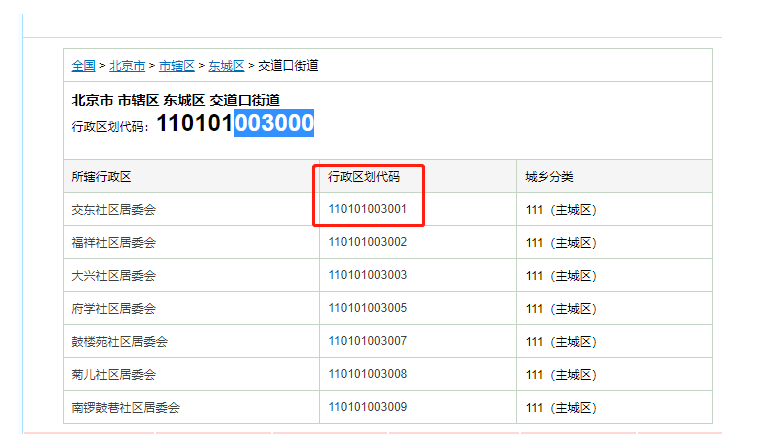Viewport: 762px width, 434px height.
Task: Open the 全国 breadcrumb link
Action: click(83, 66)
